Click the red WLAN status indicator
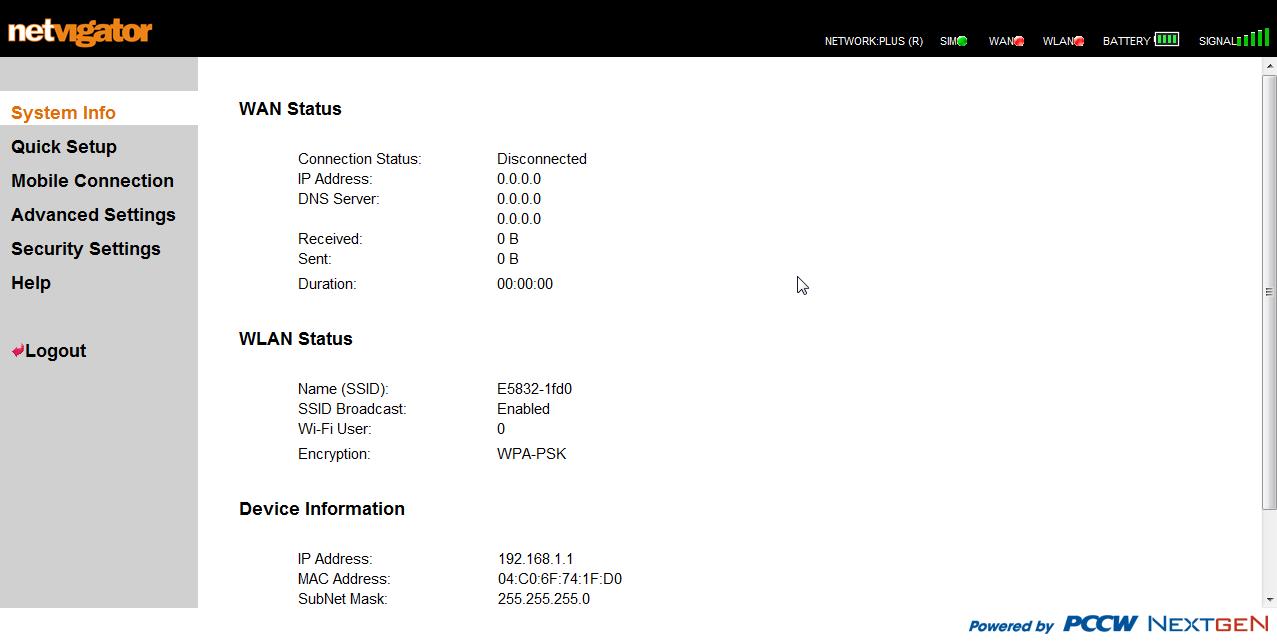This screenshot has width=1277, height=641. coord(1079,41)
